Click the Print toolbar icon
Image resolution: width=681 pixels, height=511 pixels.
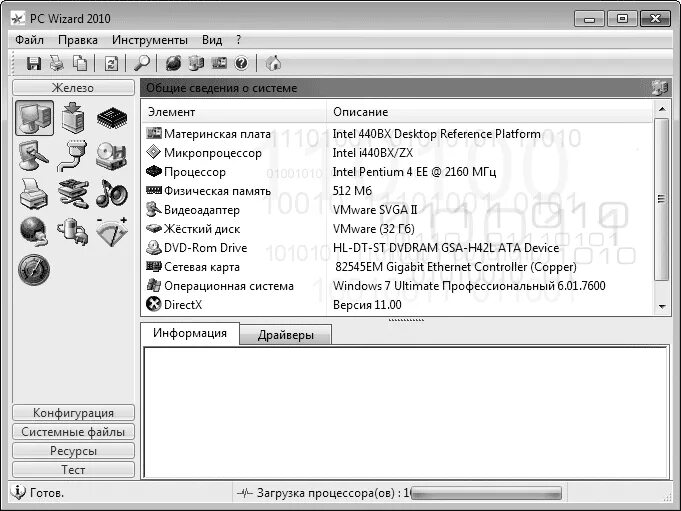[x=56, y=63]
